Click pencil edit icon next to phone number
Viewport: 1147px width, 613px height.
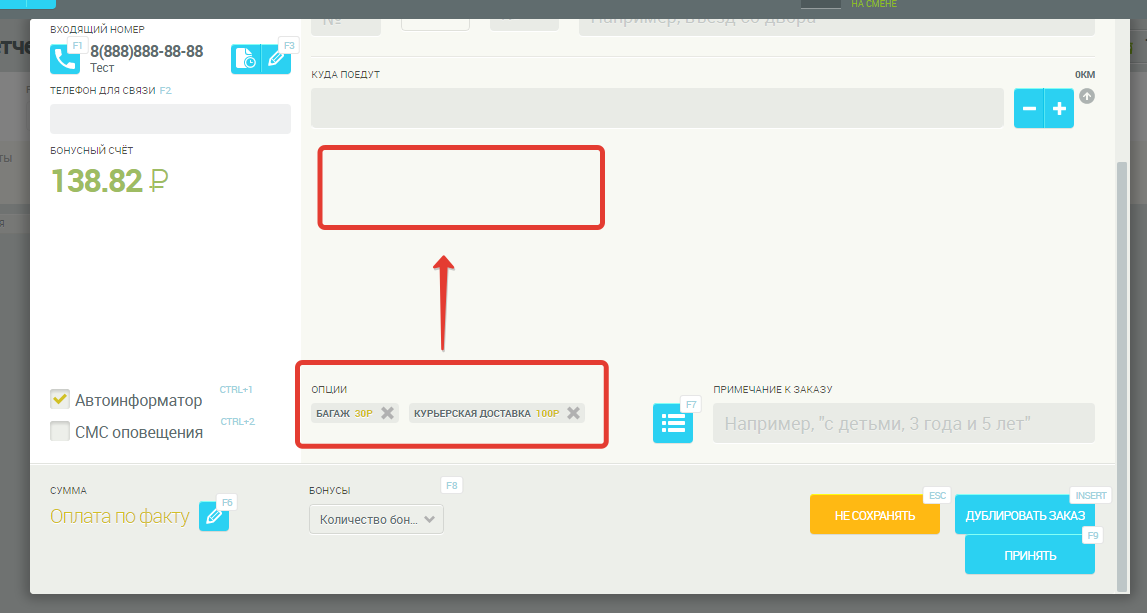click(276, 60)
